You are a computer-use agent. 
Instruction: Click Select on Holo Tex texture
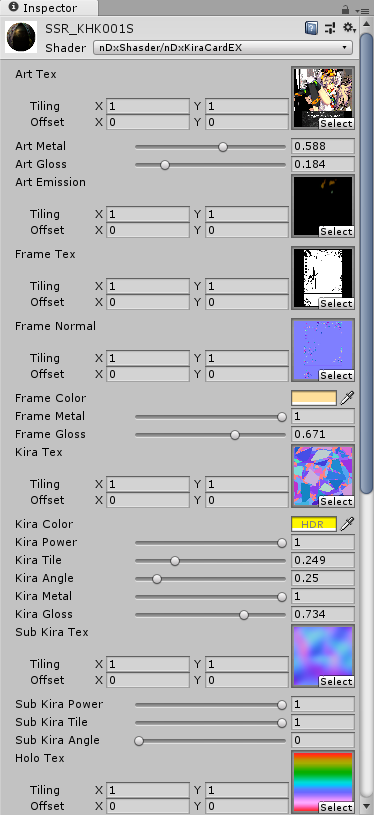(336, 808)
